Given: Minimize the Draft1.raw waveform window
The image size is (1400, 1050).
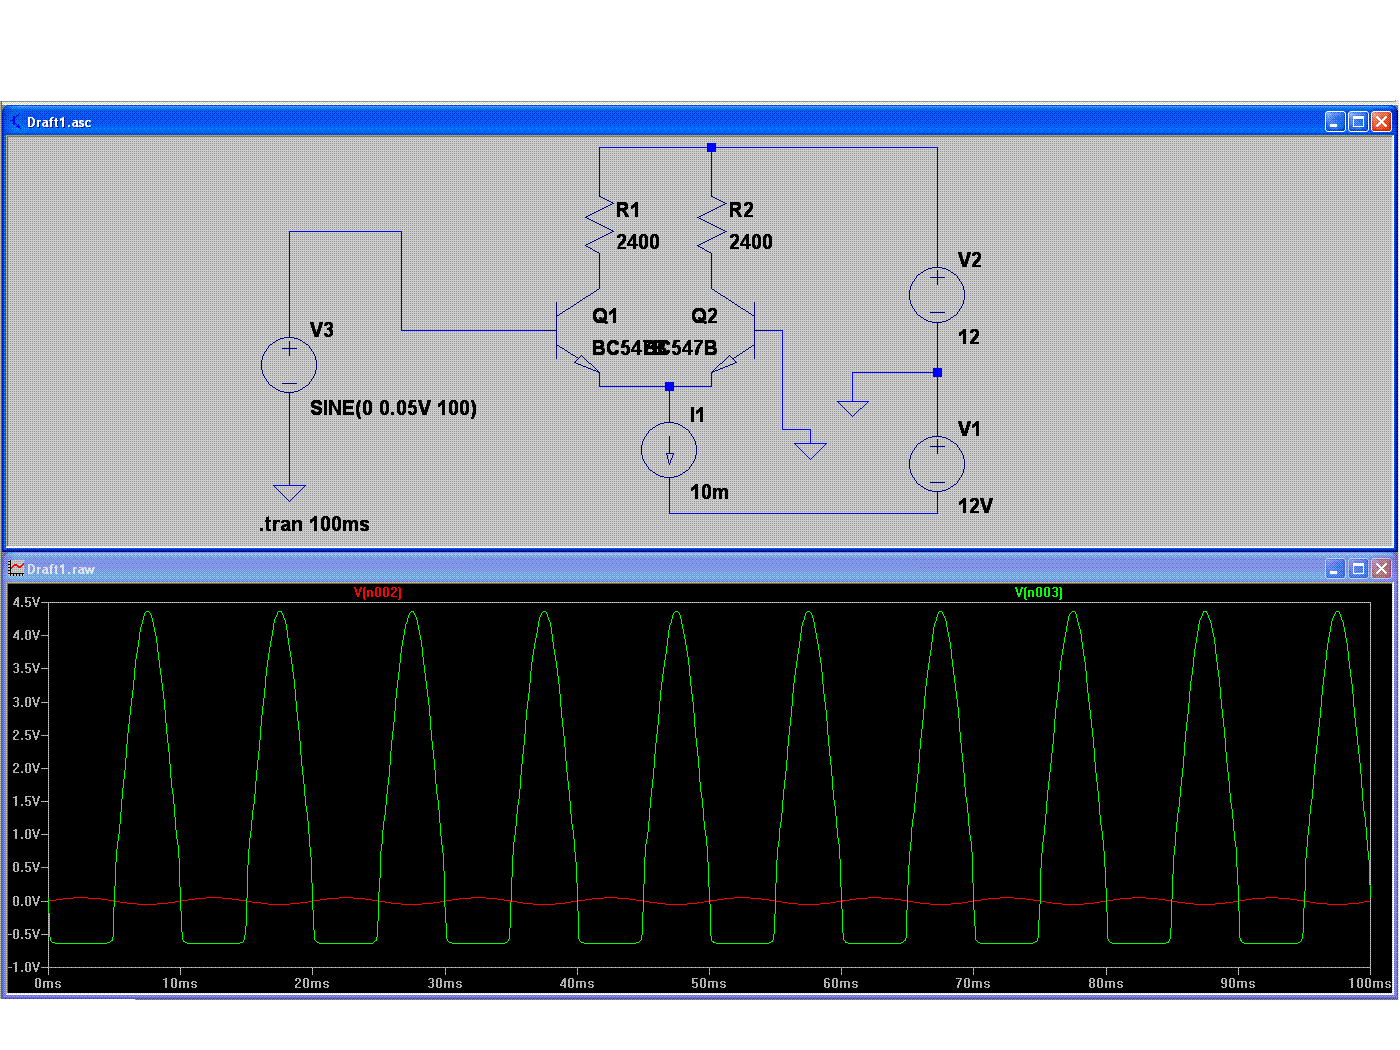Looking at the screenshot, I should [x=1335, y=568].
